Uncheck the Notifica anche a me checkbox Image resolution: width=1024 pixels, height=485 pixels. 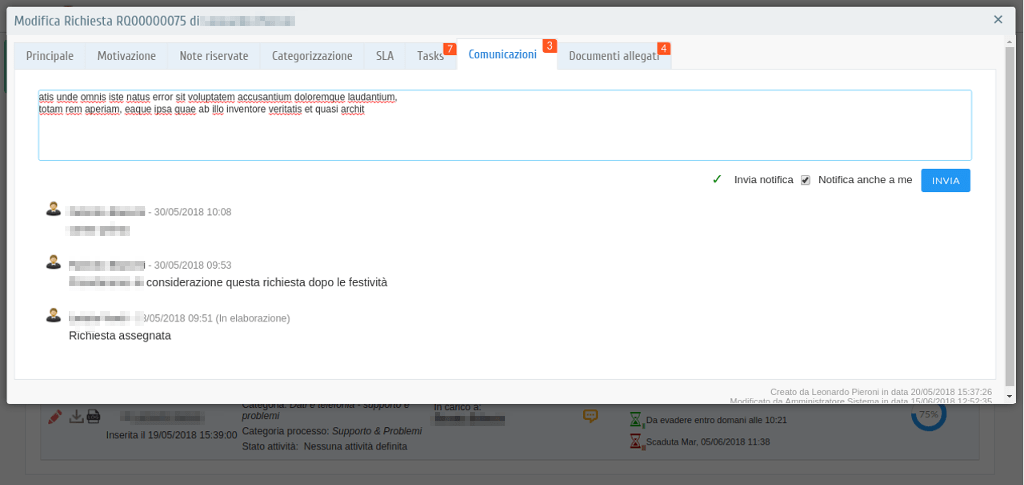[x=805, y=180]
